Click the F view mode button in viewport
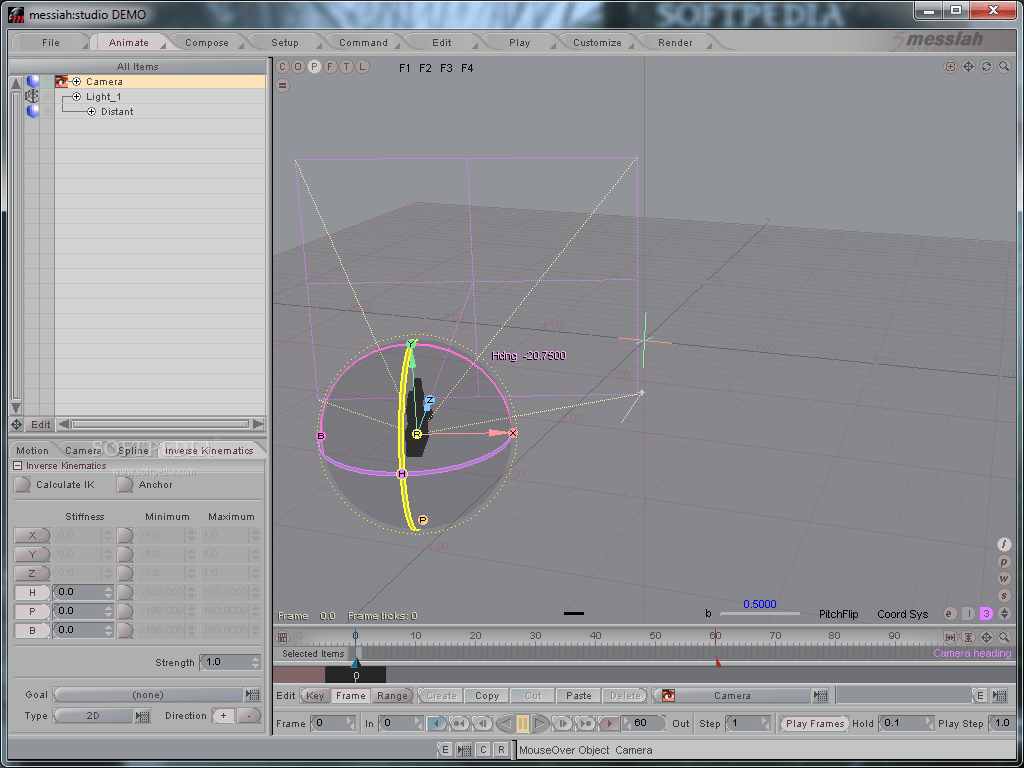Viewport: 1024px width, 768px height. click(330, 67)
